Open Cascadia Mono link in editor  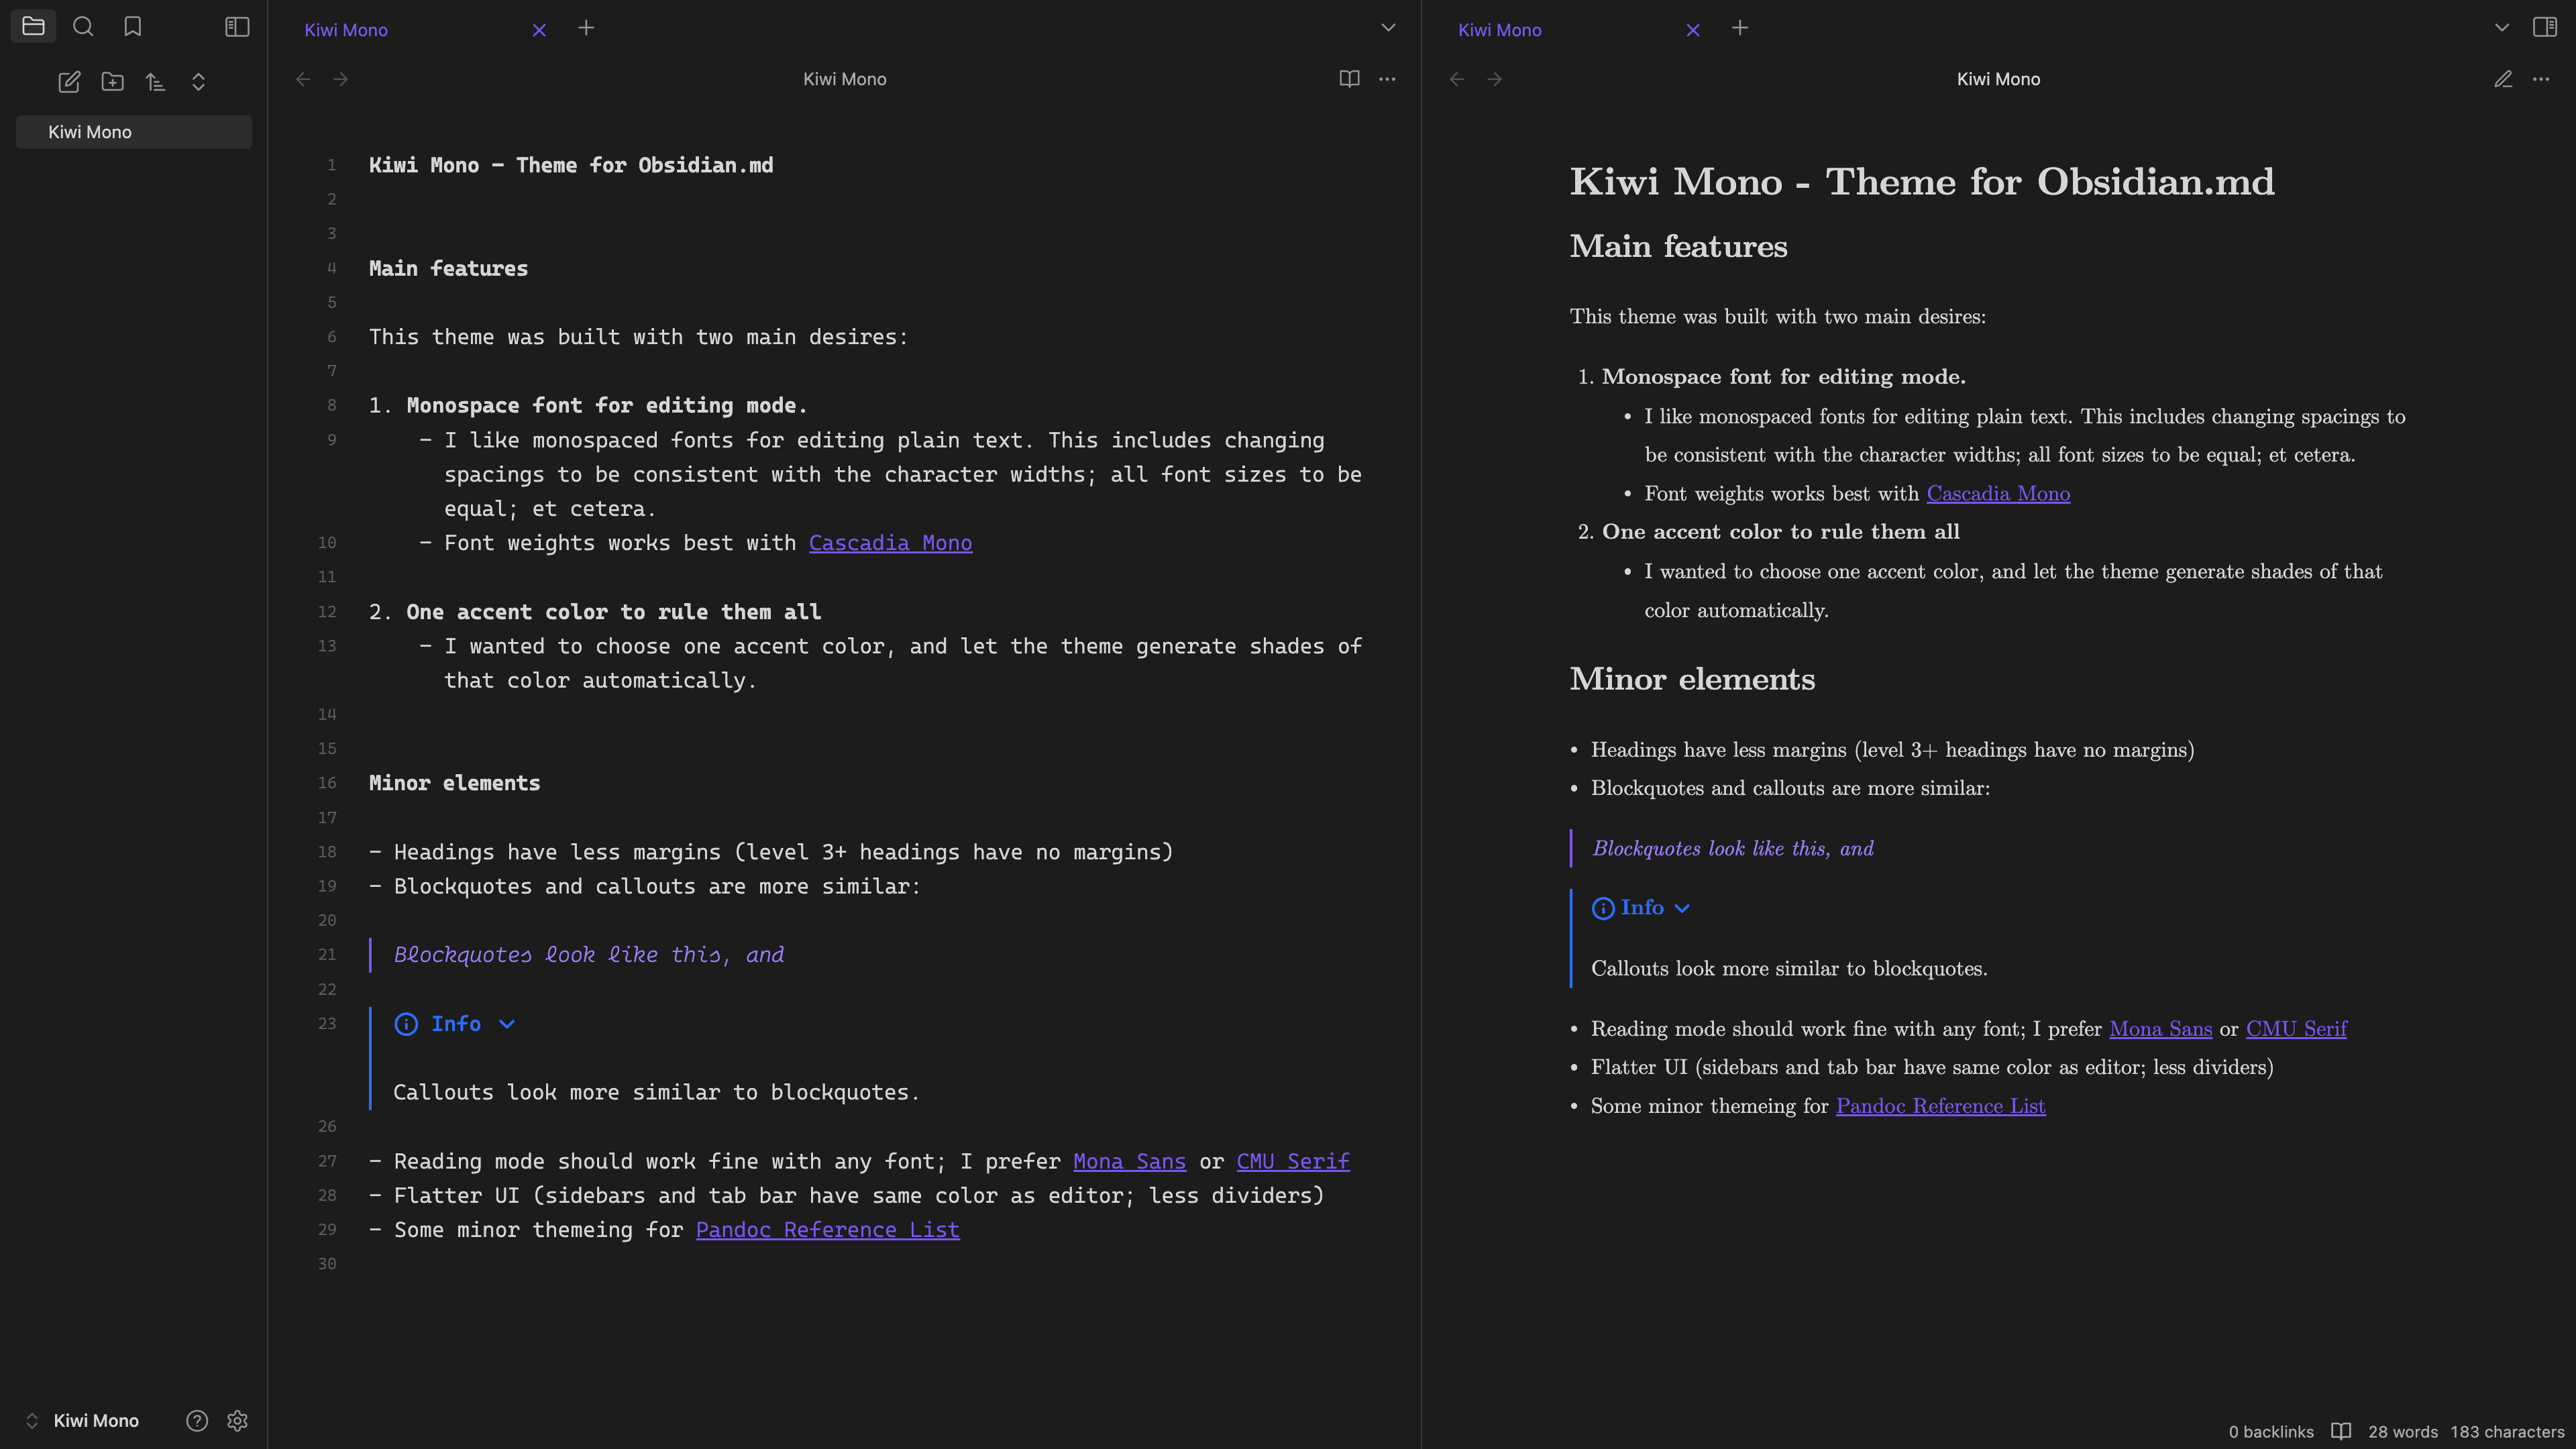pyautogui.click(x=890, y=543)
